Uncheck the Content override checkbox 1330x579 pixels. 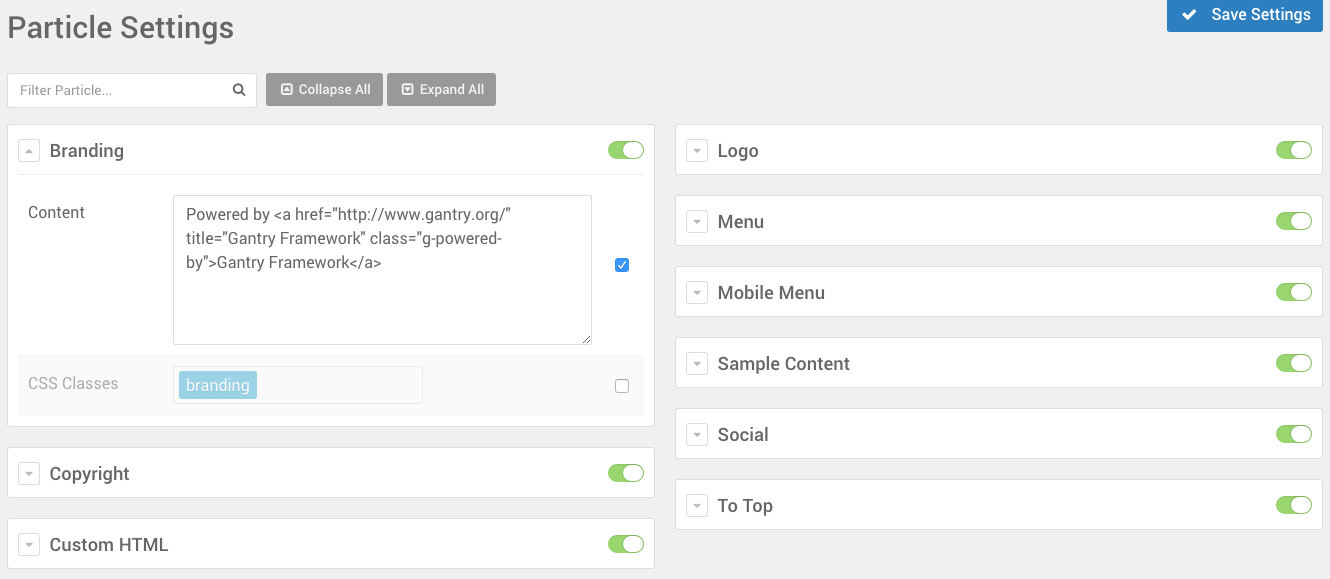(622, 265)
